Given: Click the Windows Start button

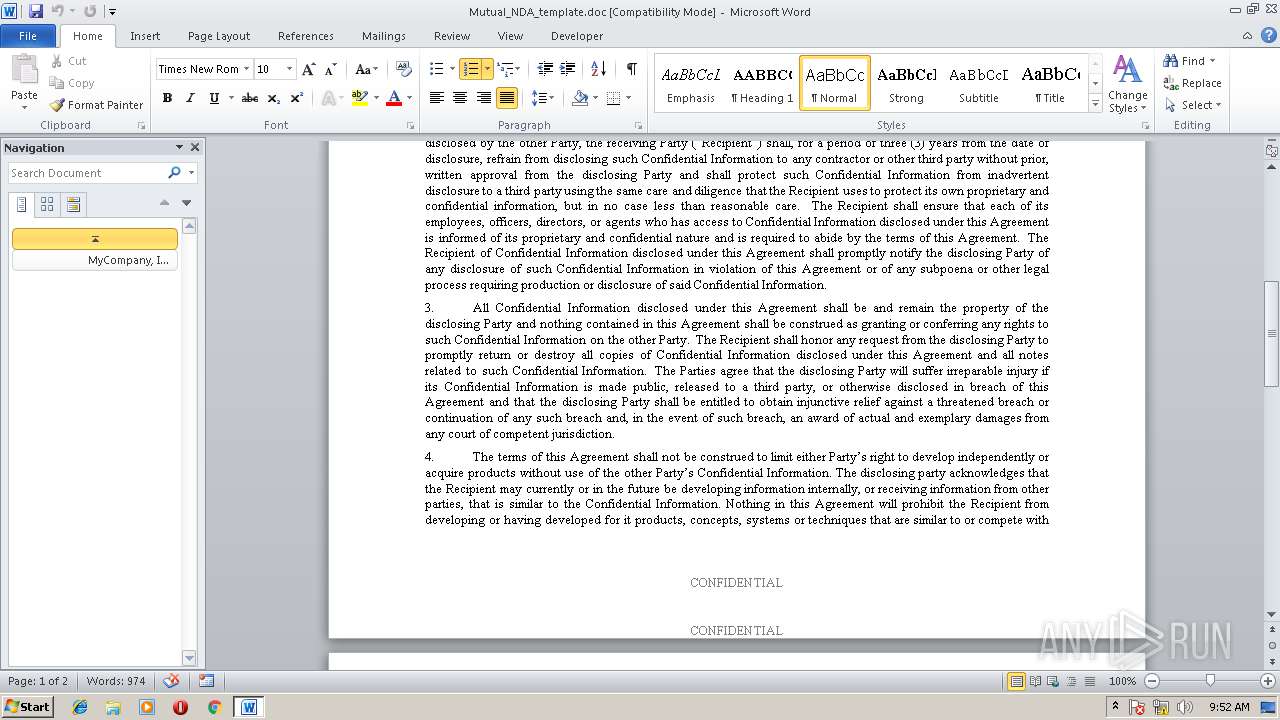Looking at the screenshot, I should (x=28, y=707).
